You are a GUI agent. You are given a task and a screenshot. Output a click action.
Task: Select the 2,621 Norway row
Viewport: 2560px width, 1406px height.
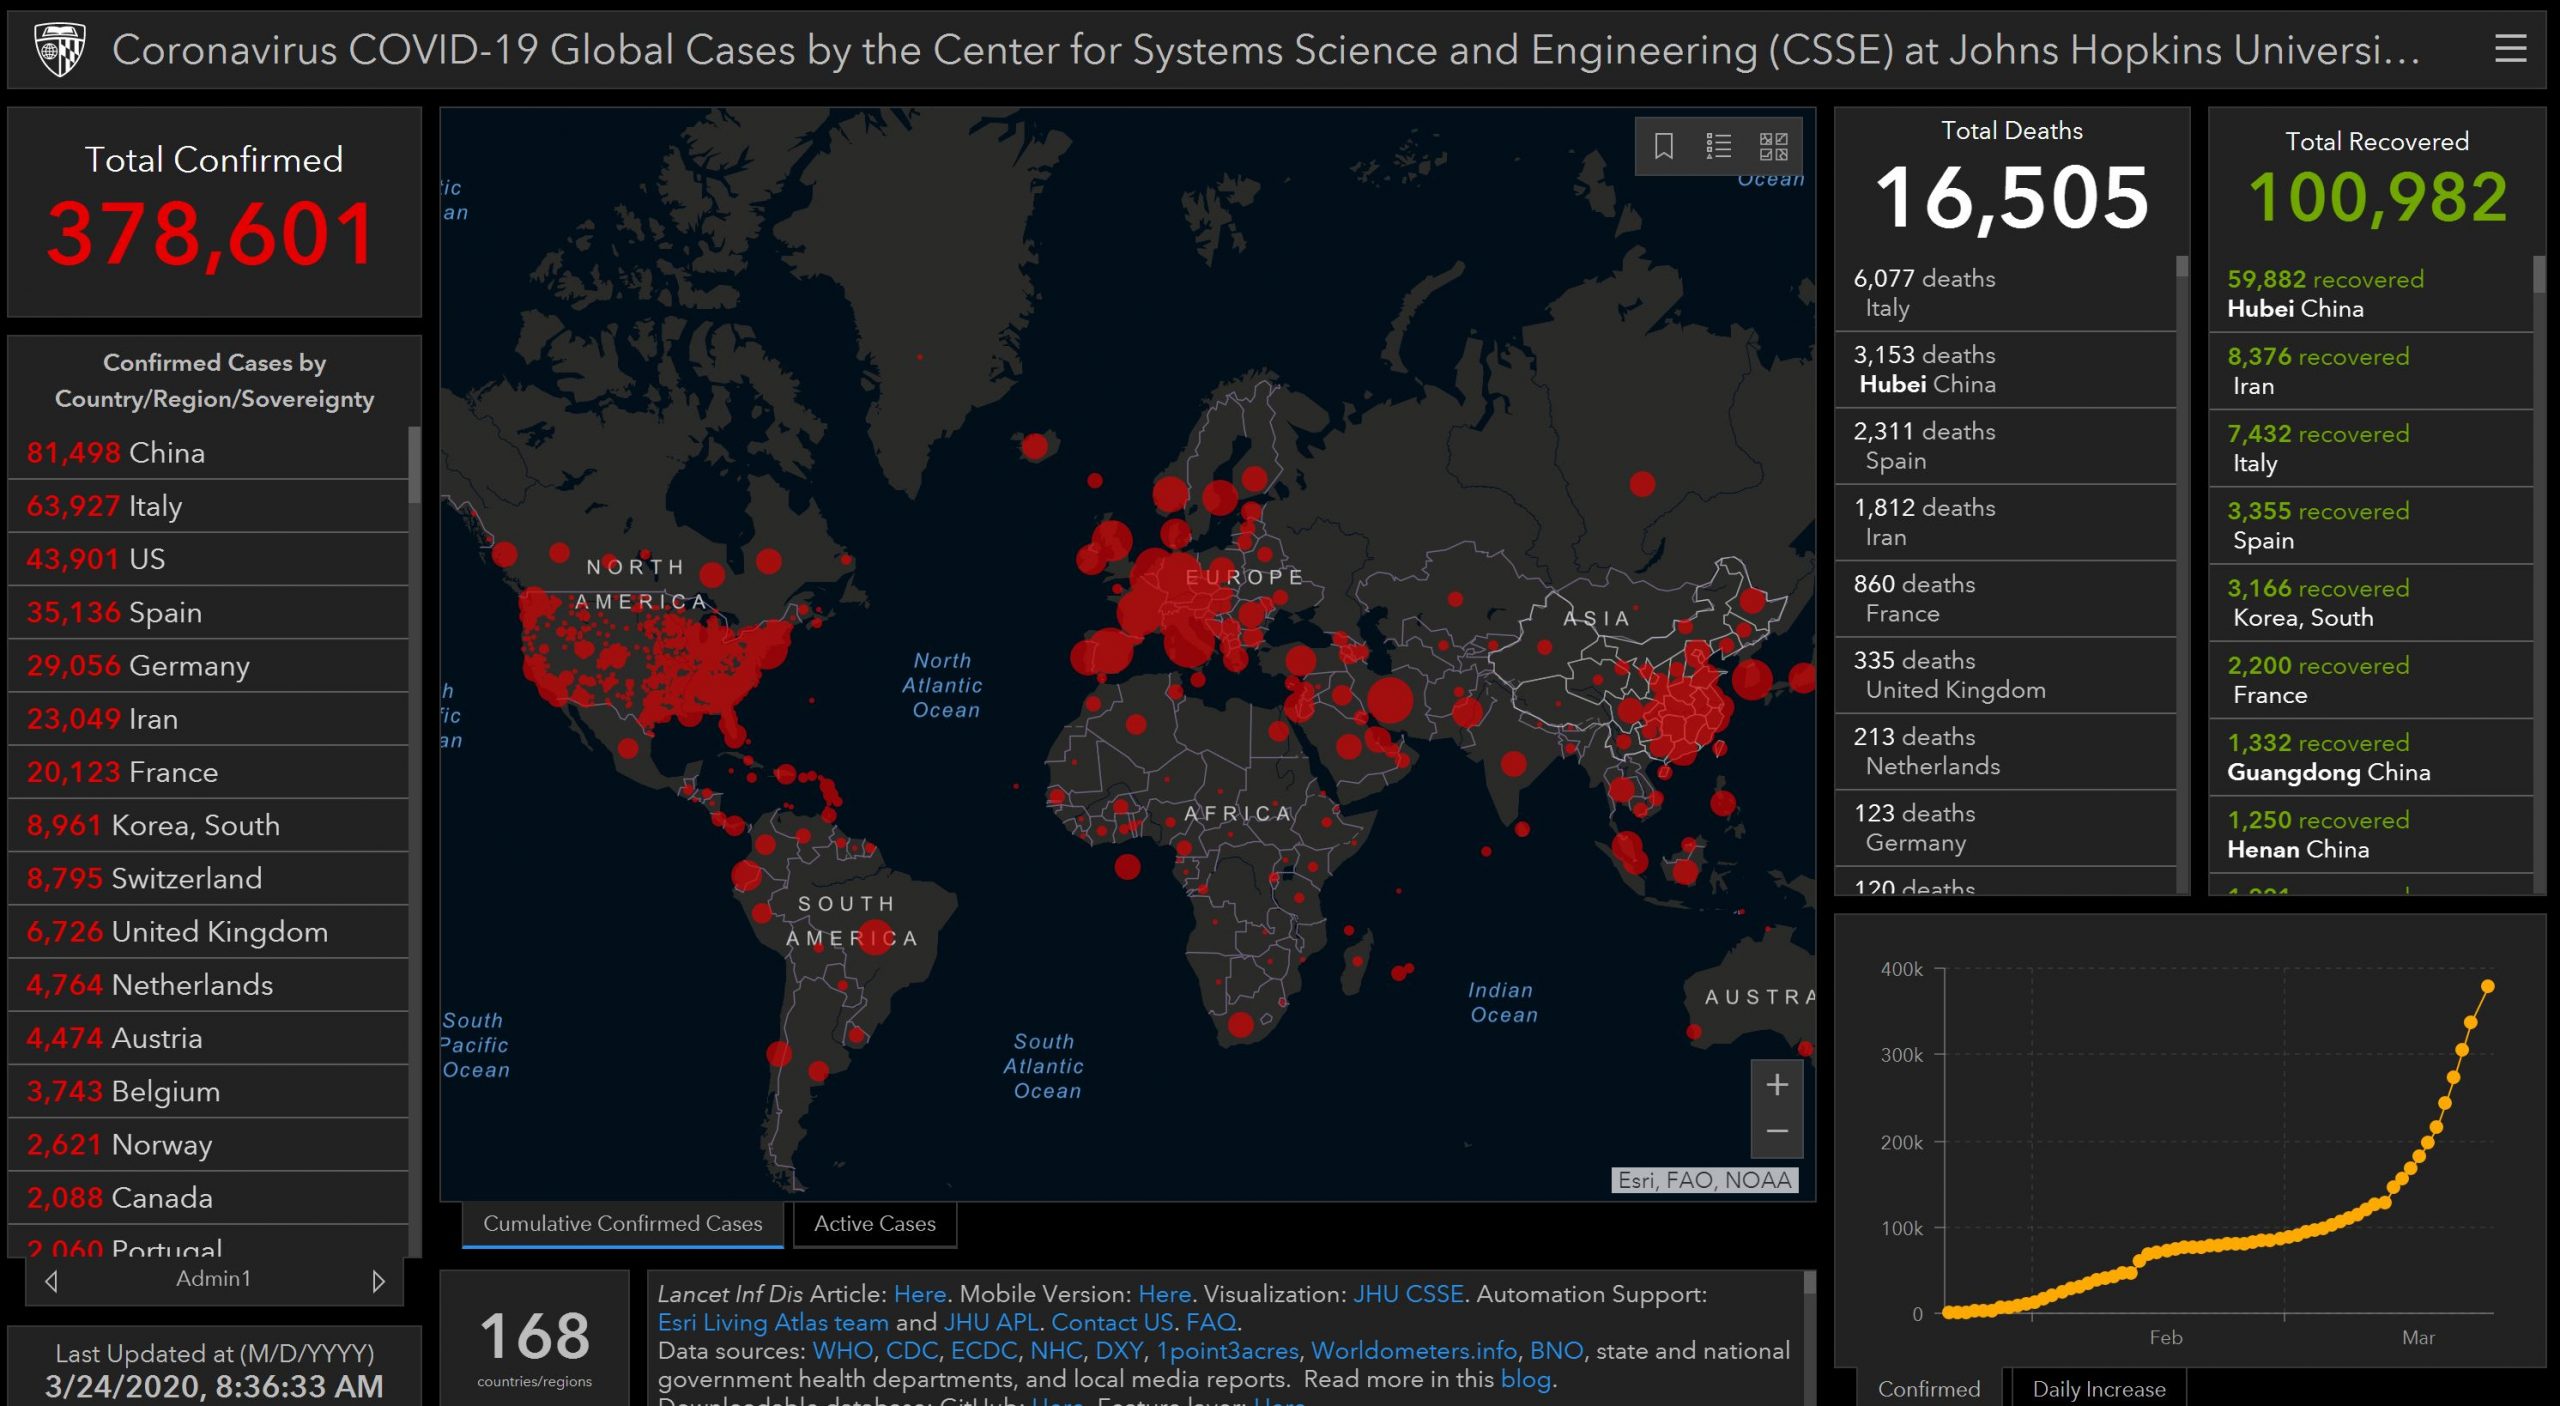(x=208, y=1144)
